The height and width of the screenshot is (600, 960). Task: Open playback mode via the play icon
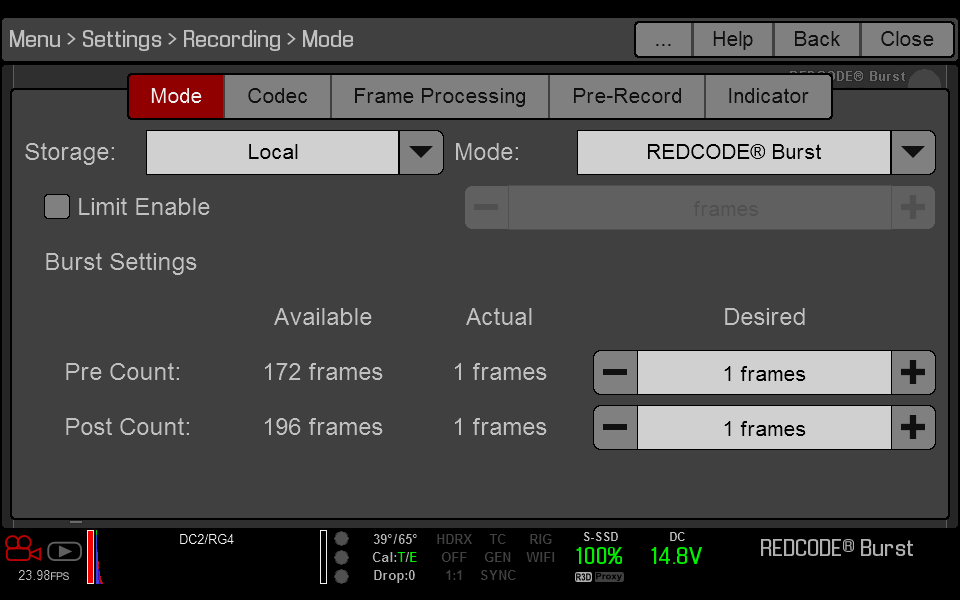63,550
